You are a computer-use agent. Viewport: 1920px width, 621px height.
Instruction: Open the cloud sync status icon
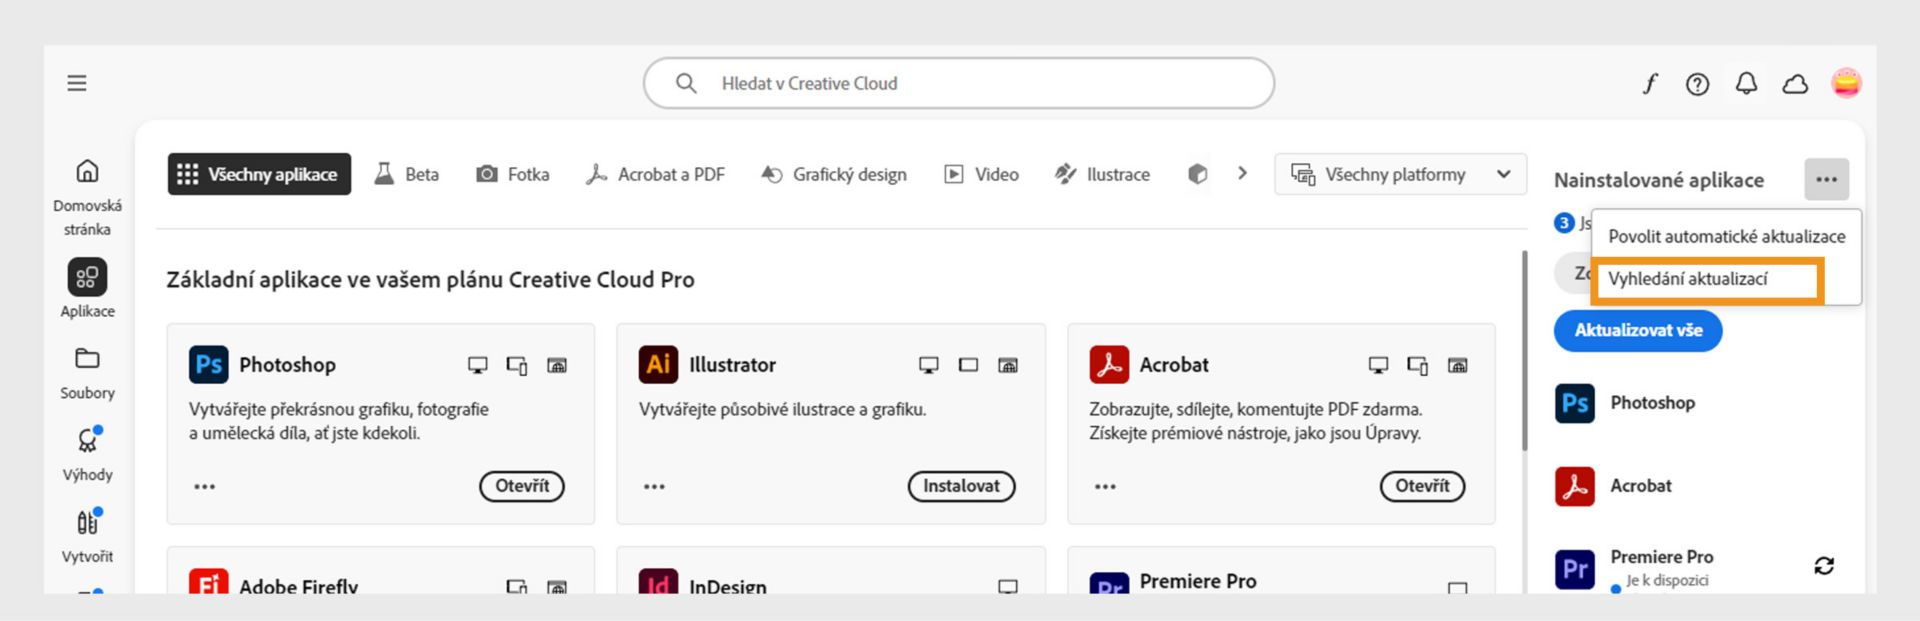(1796, 84)
